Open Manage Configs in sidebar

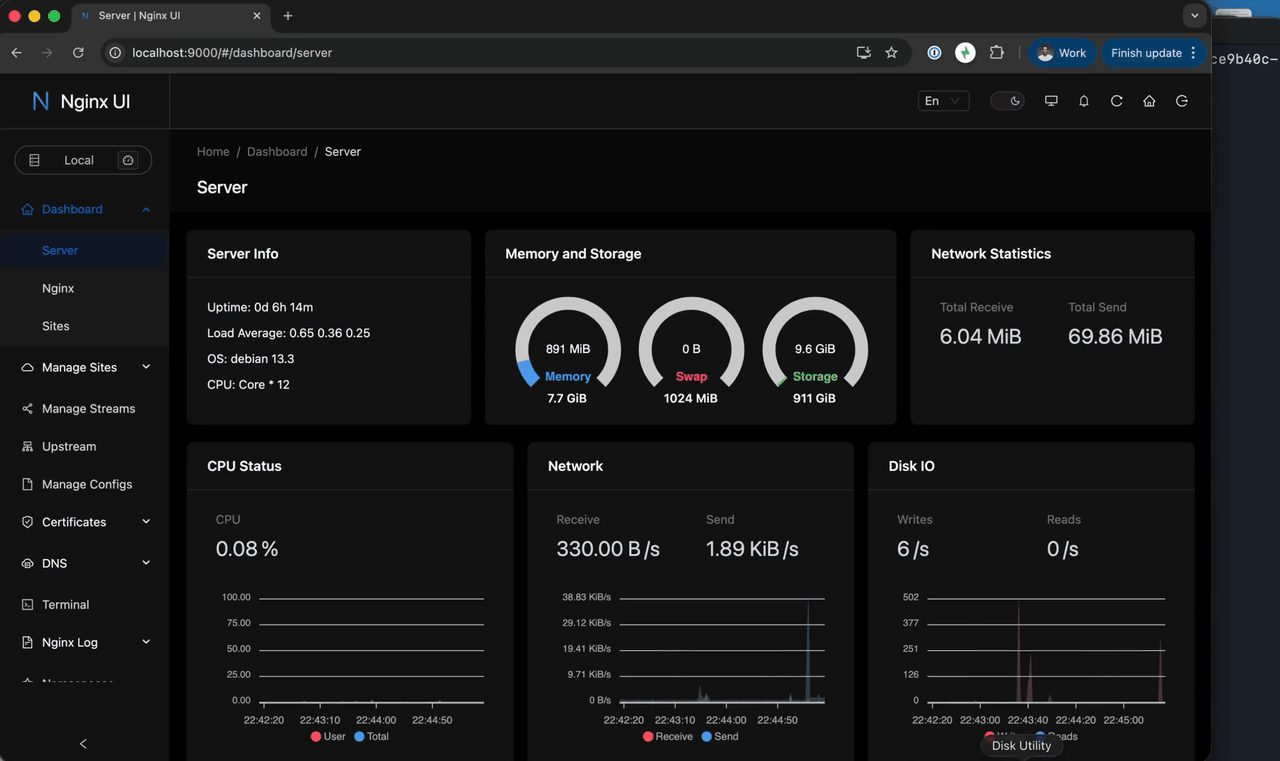coord(84,484)
